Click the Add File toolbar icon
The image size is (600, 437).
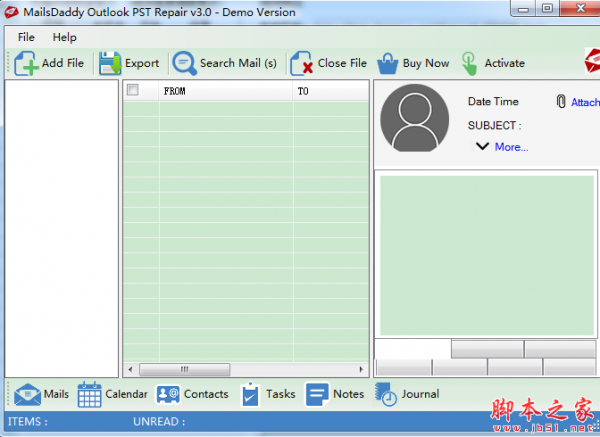[27, 63]
